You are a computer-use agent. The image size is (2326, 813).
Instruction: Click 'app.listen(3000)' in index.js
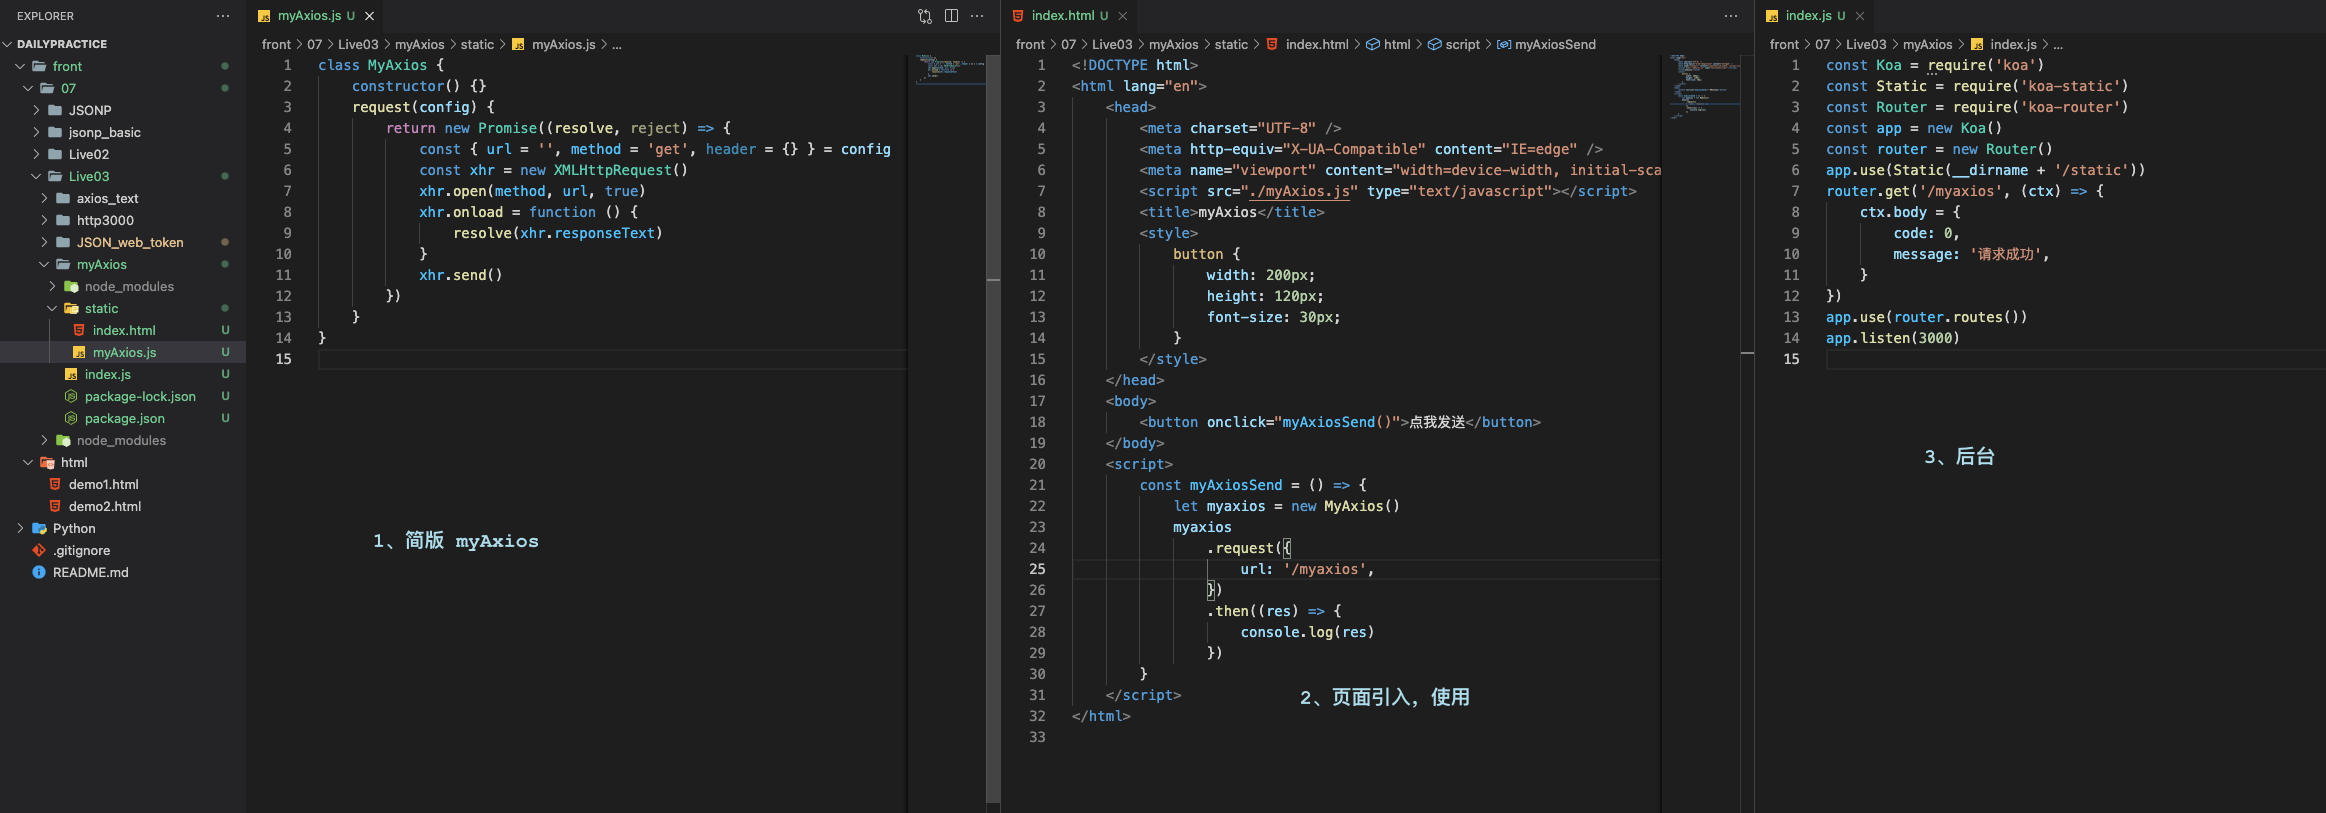[x=1892, y=338]
